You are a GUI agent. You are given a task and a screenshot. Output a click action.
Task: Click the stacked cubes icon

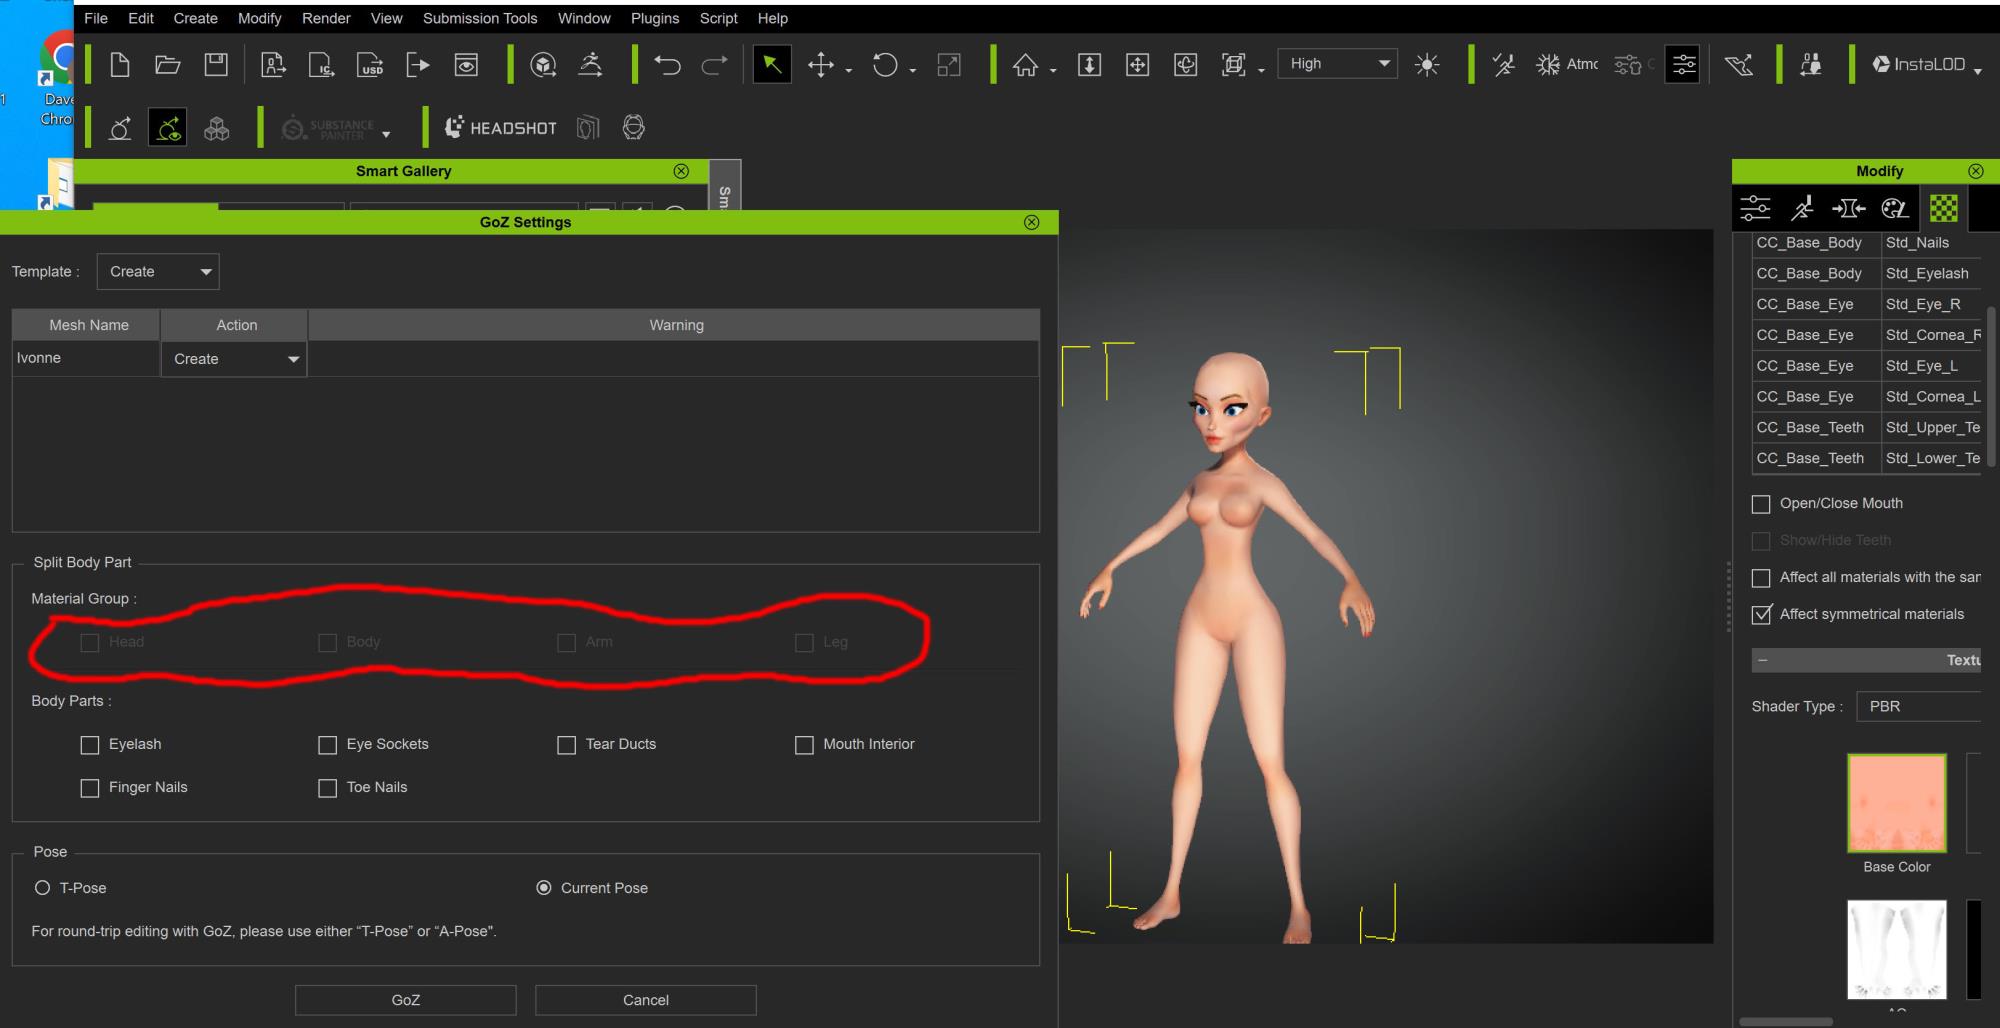click(216, 128)
